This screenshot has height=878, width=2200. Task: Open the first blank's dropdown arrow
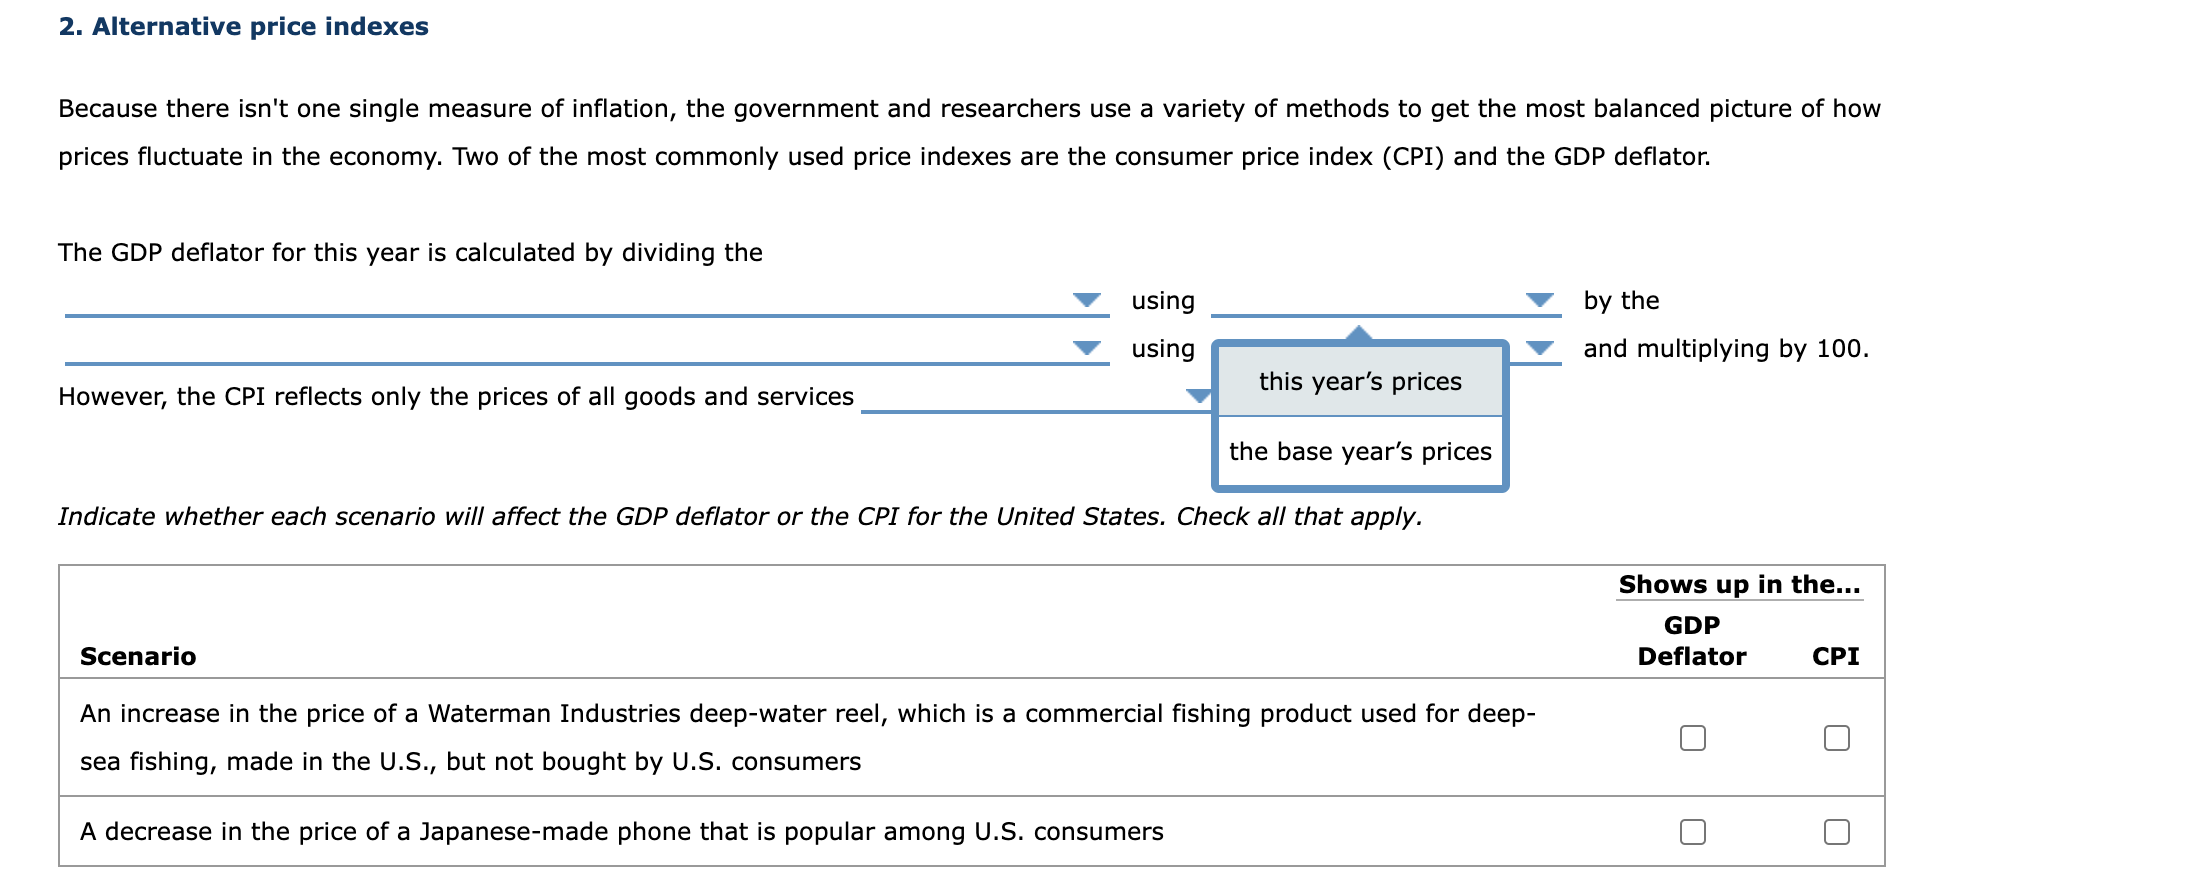tap(1086, 299)
